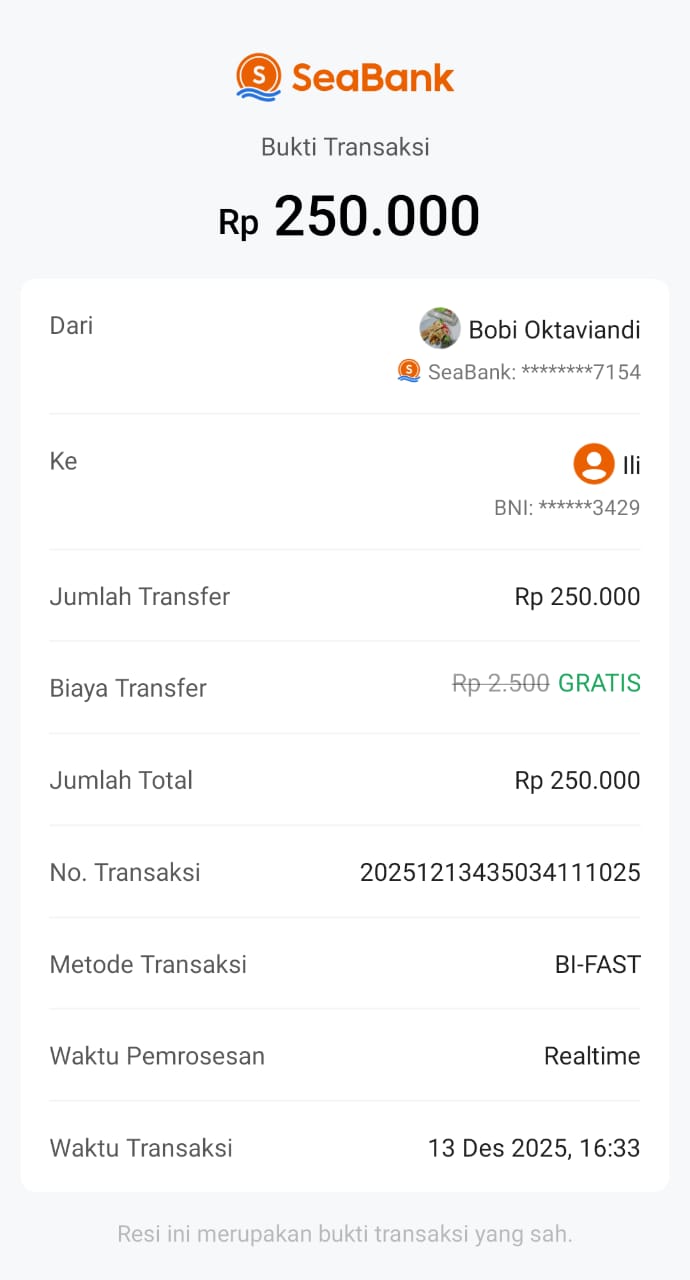Tap the masked SeaBank account number
The height and width of the screenshot is (1280, 690).
534,373
